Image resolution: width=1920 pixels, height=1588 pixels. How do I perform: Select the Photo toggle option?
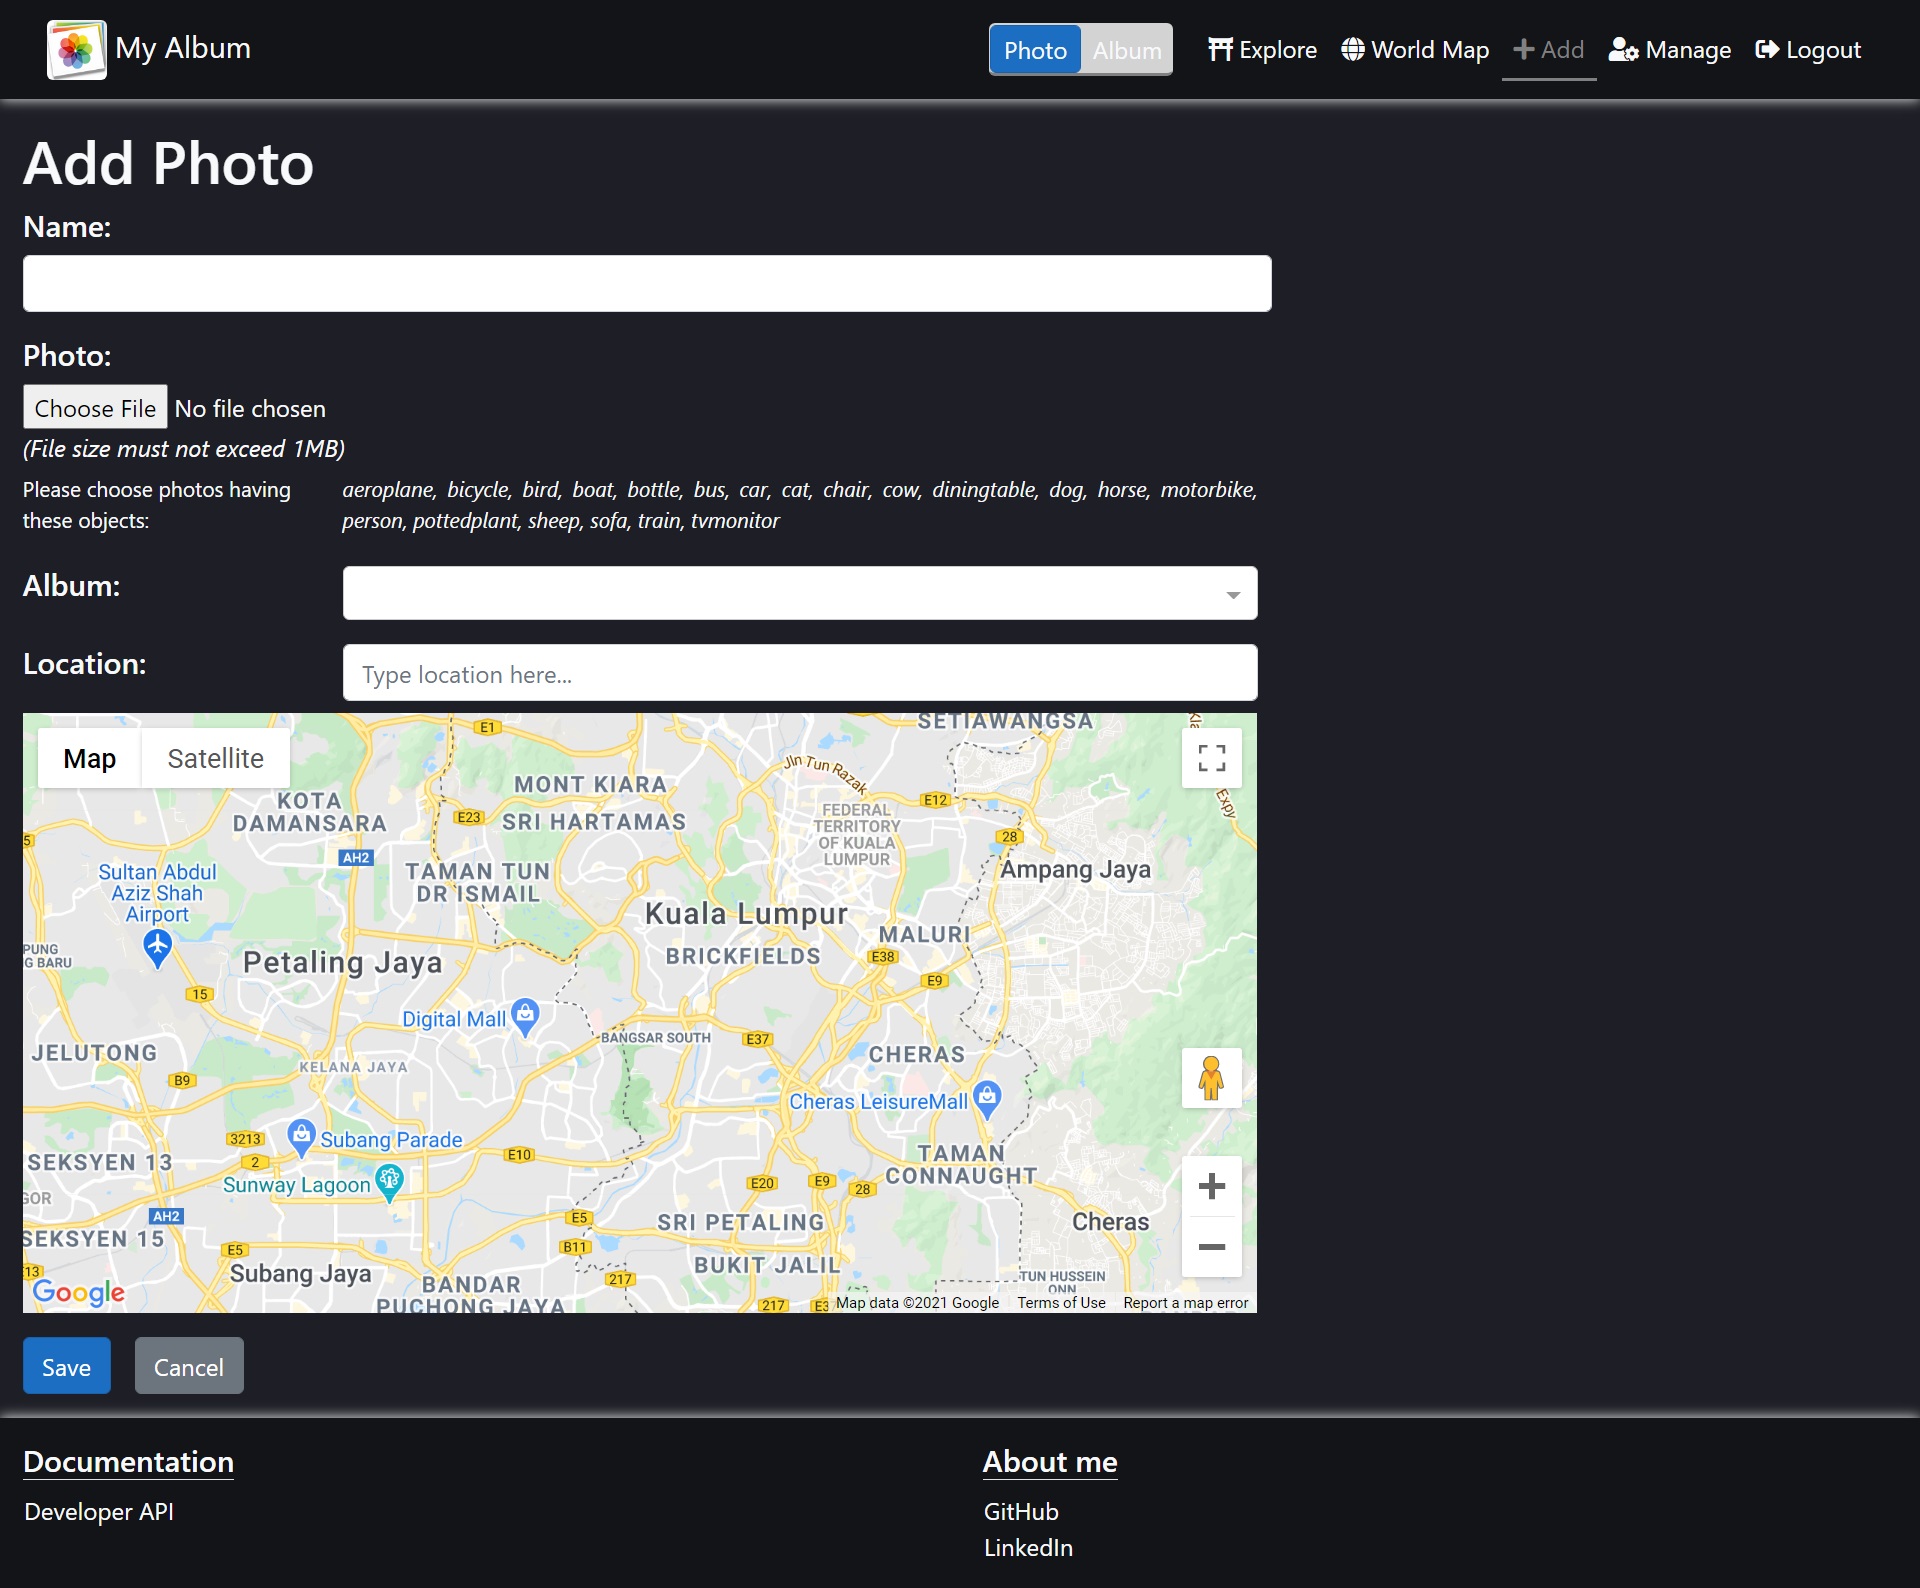click(1035, 50)
